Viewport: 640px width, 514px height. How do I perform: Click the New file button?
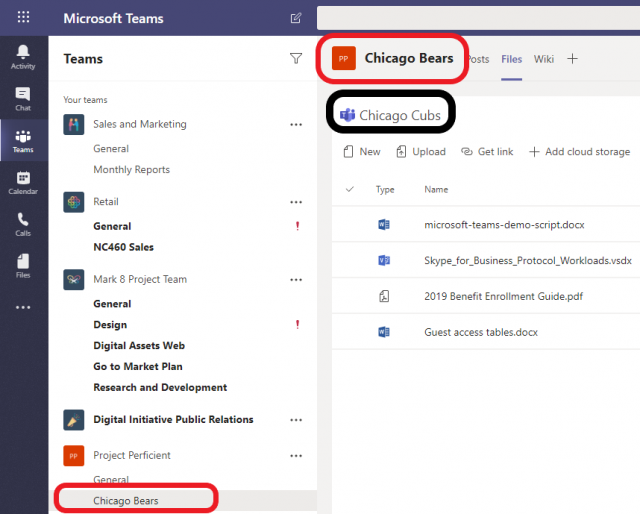[x=362, y=152]
